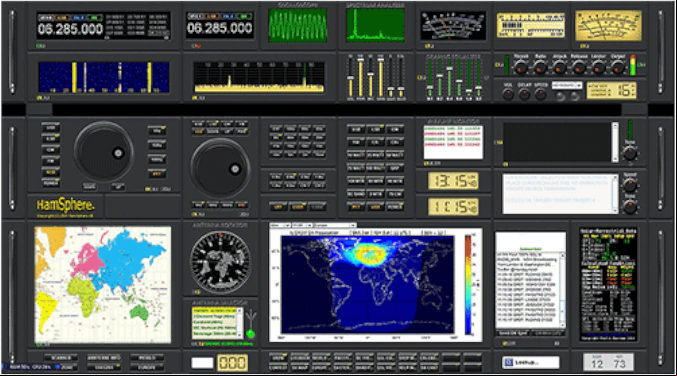Toggle POWER on the first transceiver
The width and height of the screenshot is (677, 376).
point(51,183)
